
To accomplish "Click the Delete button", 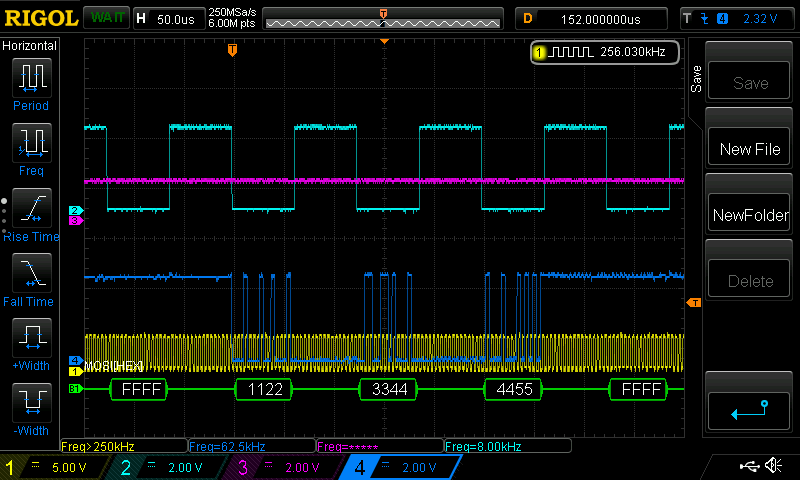I will point(748,279).
